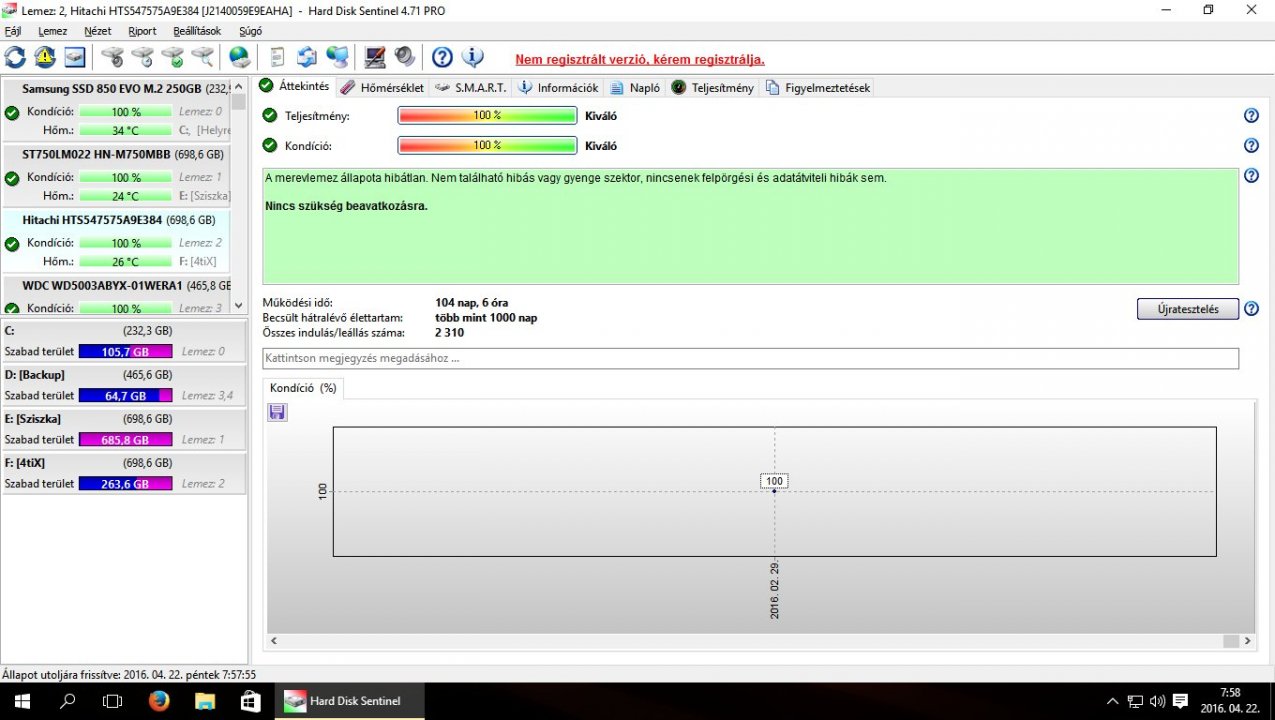The height and width of the screenshot is (720, 1275).
Task: Open Task View from the taskbar
Action: 113,701
